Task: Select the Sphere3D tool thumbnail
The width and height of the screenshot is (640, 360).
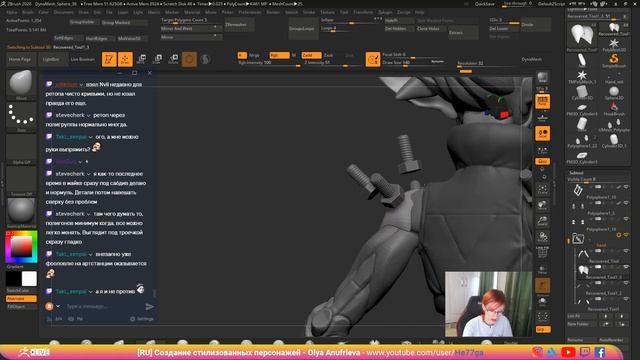Action: coord(613,93)
